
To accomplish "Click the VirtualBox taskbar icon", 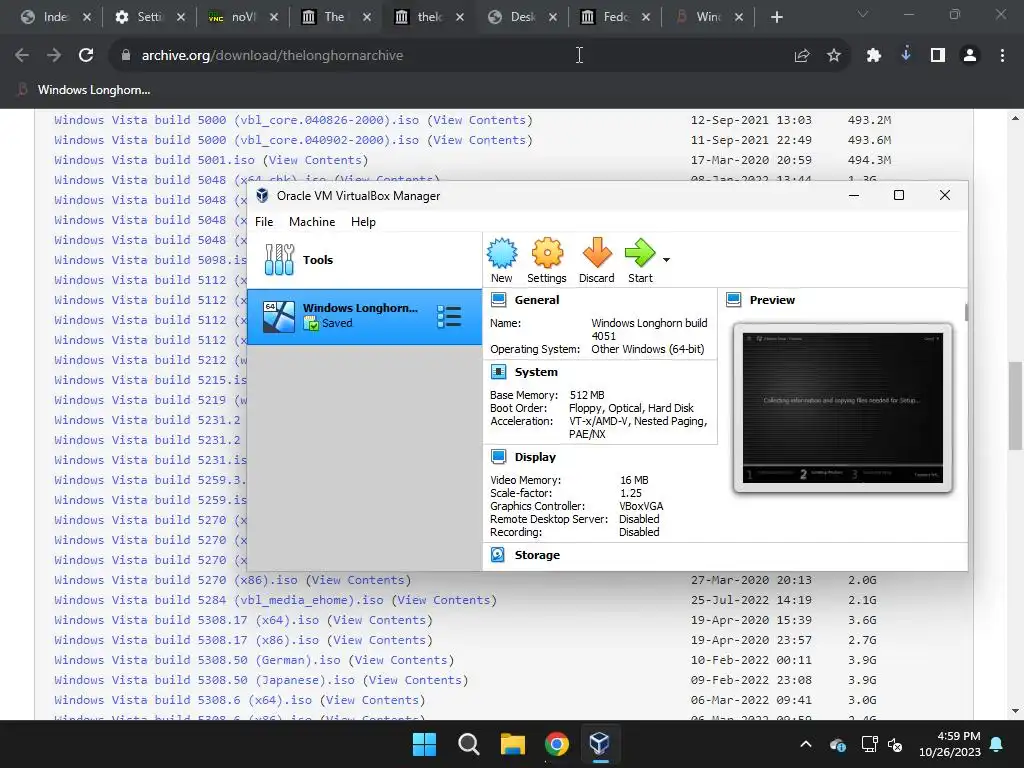I will [600, 744].
